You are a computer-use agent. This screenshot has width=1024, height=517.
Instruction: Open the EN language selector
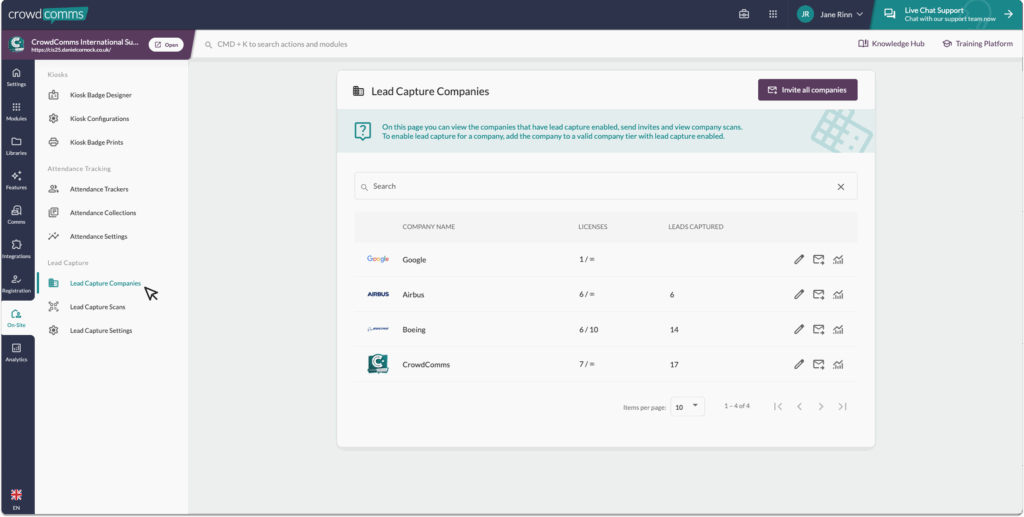click(16, 500)
